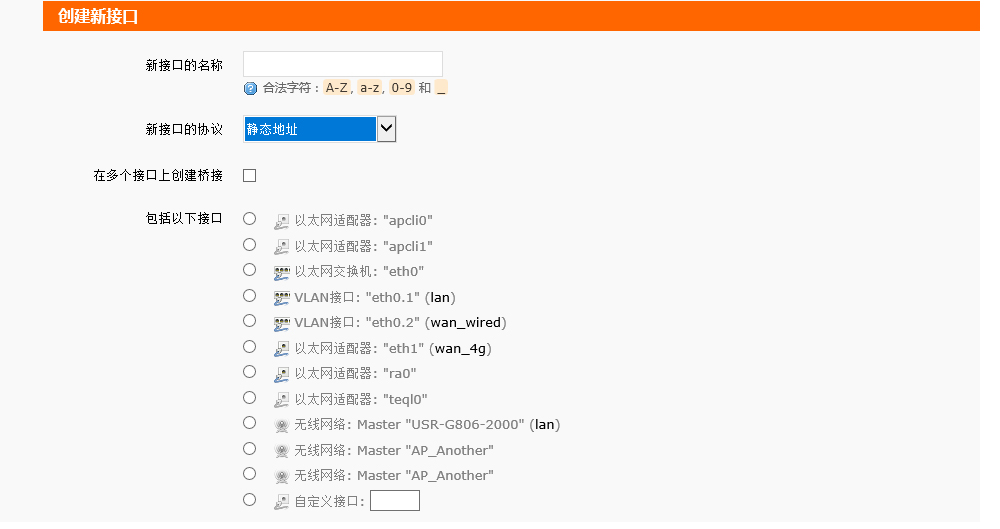The height and width of the screenshot is (529, 1000).
Task: Click the eth0 ethernet switch icon
Action: [x=281, y=271]
